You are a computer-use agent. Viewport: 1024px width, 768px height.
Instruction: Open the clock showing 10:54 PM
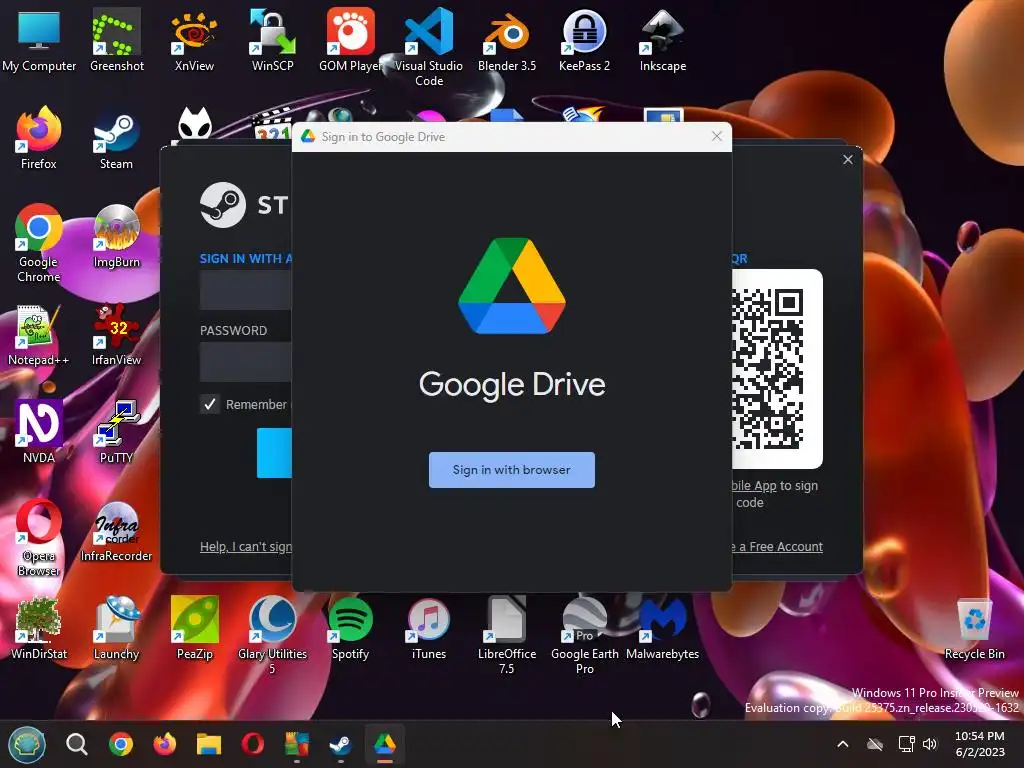[980, 744]
